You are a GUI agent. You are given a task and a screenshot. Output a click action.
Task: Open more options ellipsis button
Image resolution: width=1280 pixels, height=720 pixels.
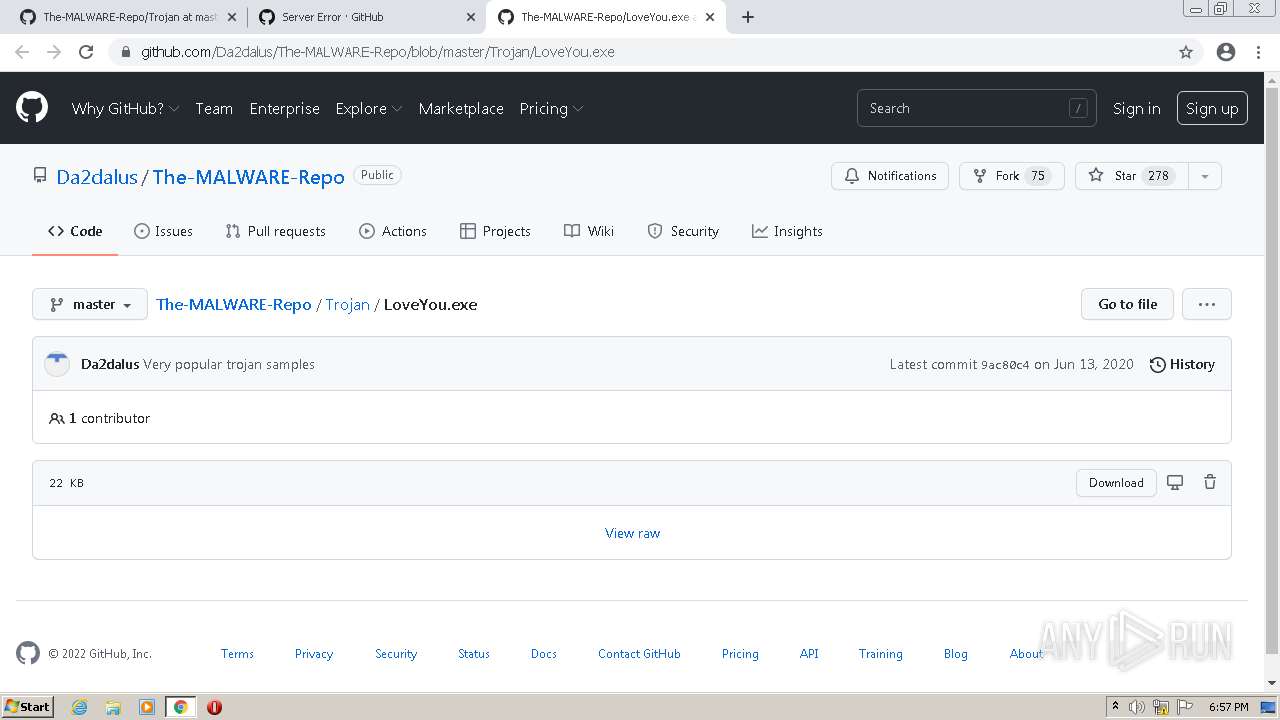coord(1207,304)
